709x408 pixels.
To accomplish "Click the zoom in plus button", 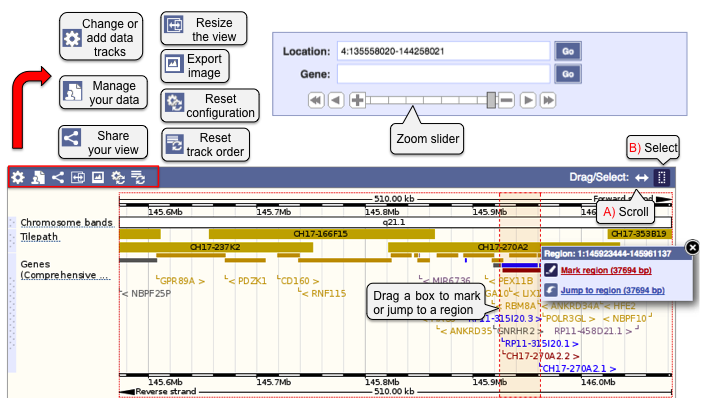I will coord(357,100).
